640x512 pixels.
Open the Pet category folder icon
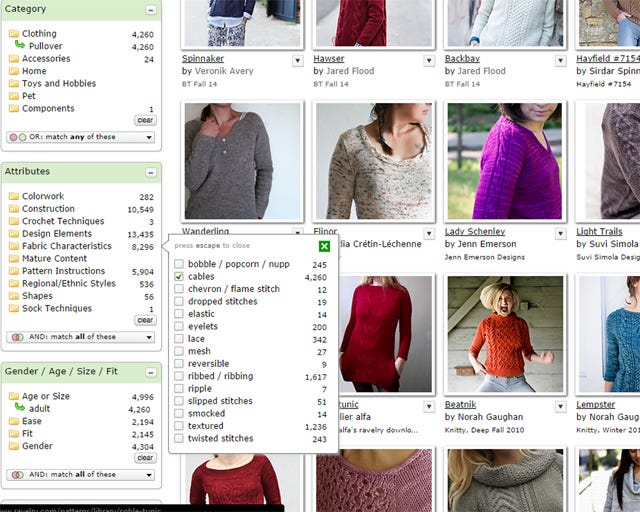(x=14, y=96)
